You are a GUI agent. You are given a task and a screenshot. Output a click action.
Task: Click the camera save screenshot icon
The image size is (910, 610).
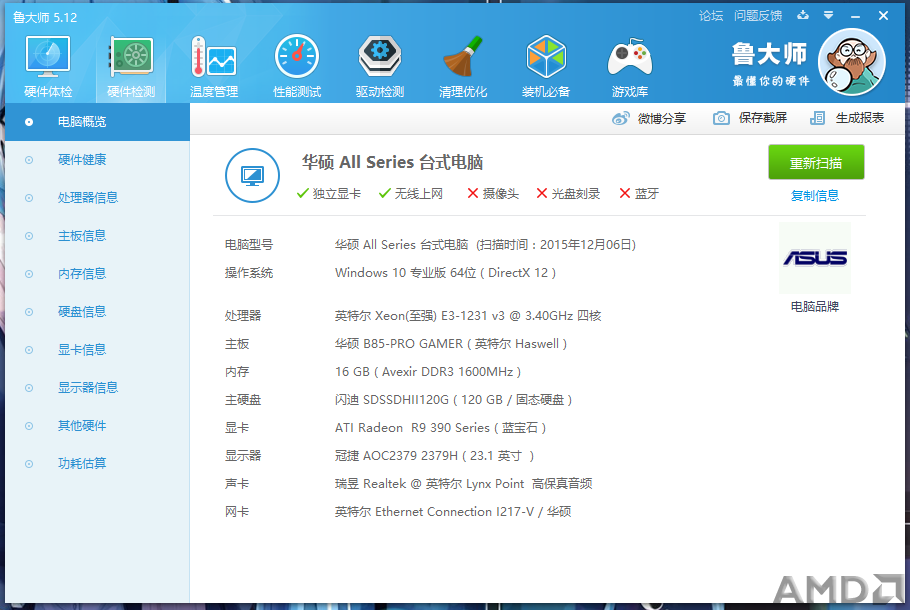(x=721, y=118)
